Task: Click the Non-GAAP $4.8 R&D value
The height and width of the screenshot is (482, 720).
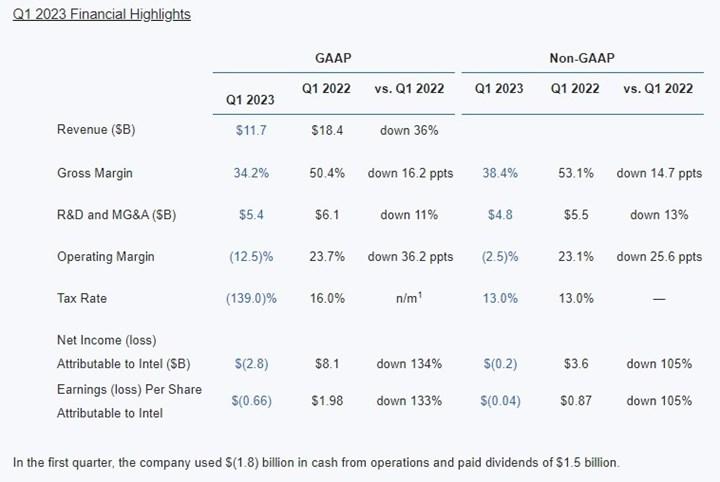Action: 499,215
